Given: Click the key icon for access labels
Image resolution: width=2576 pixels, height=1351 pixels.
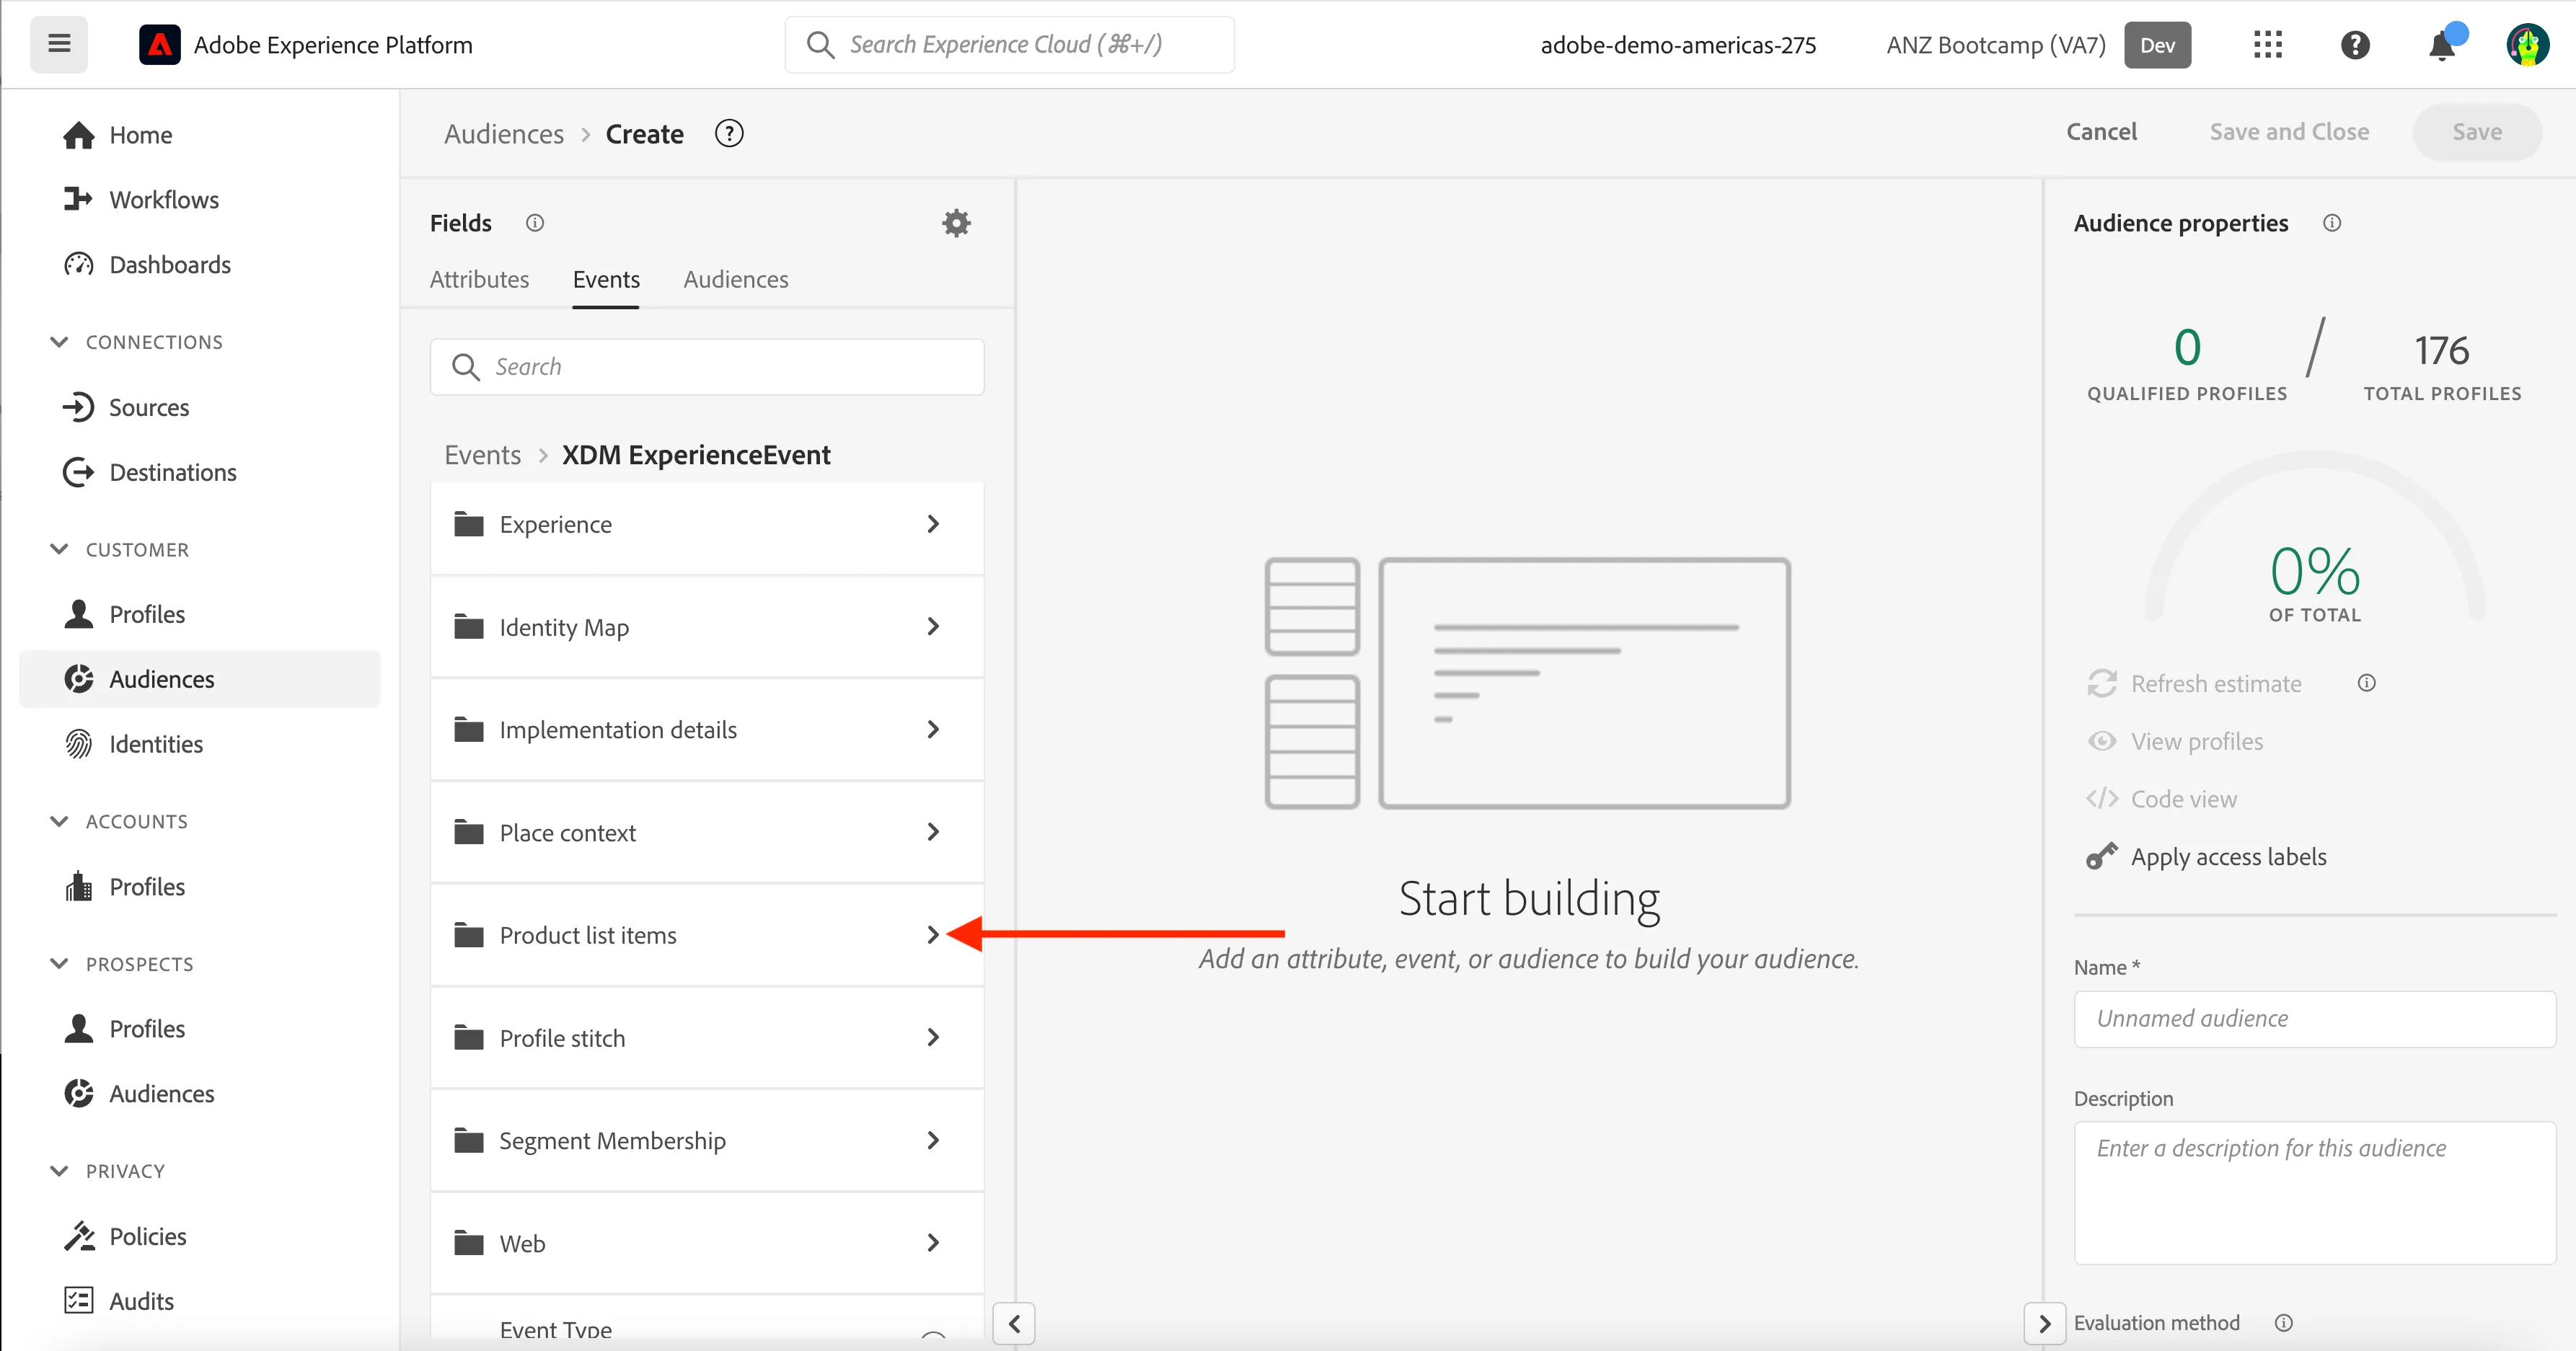Looking at the screenshot, I should 2101,856.
